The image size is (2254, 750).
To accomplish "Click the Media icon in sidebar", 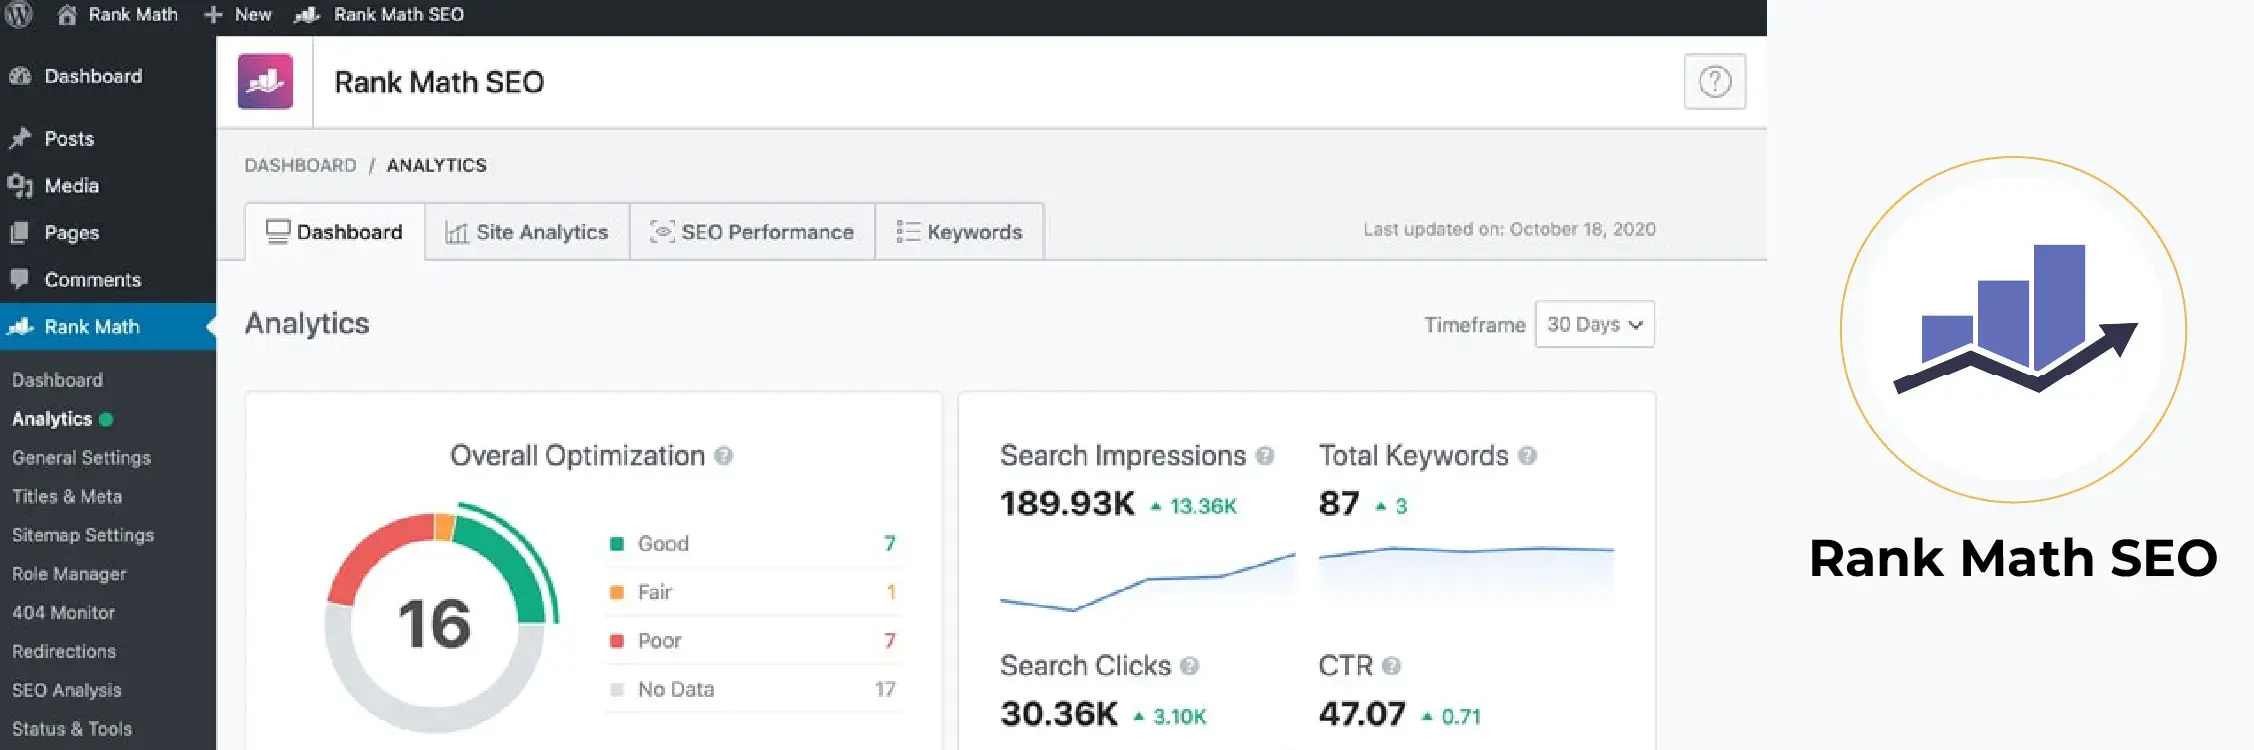I will [x=20, y=186].
